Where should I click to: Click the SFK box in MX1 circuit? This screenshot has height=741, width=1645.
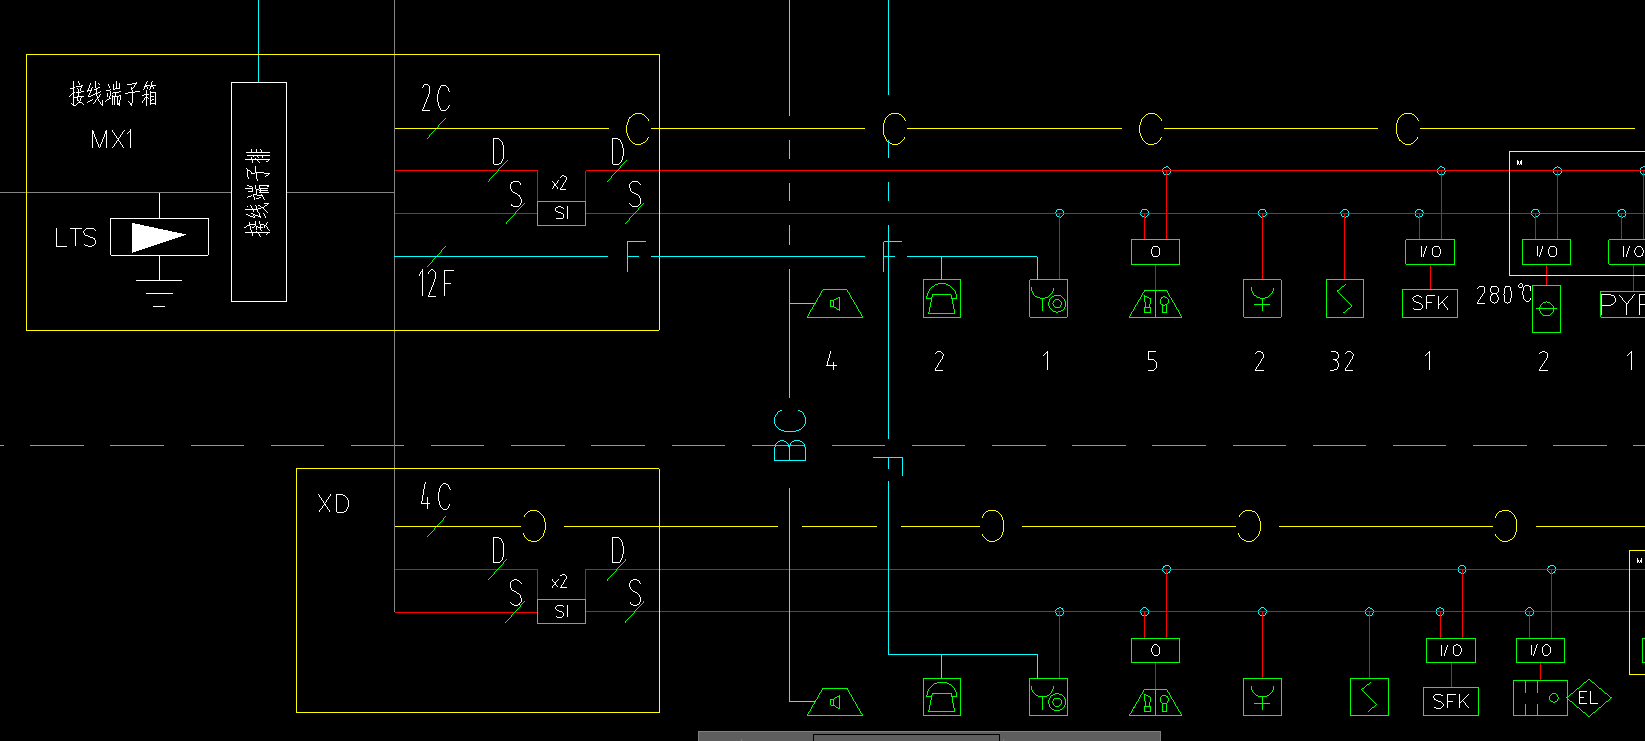[1430, 303]
